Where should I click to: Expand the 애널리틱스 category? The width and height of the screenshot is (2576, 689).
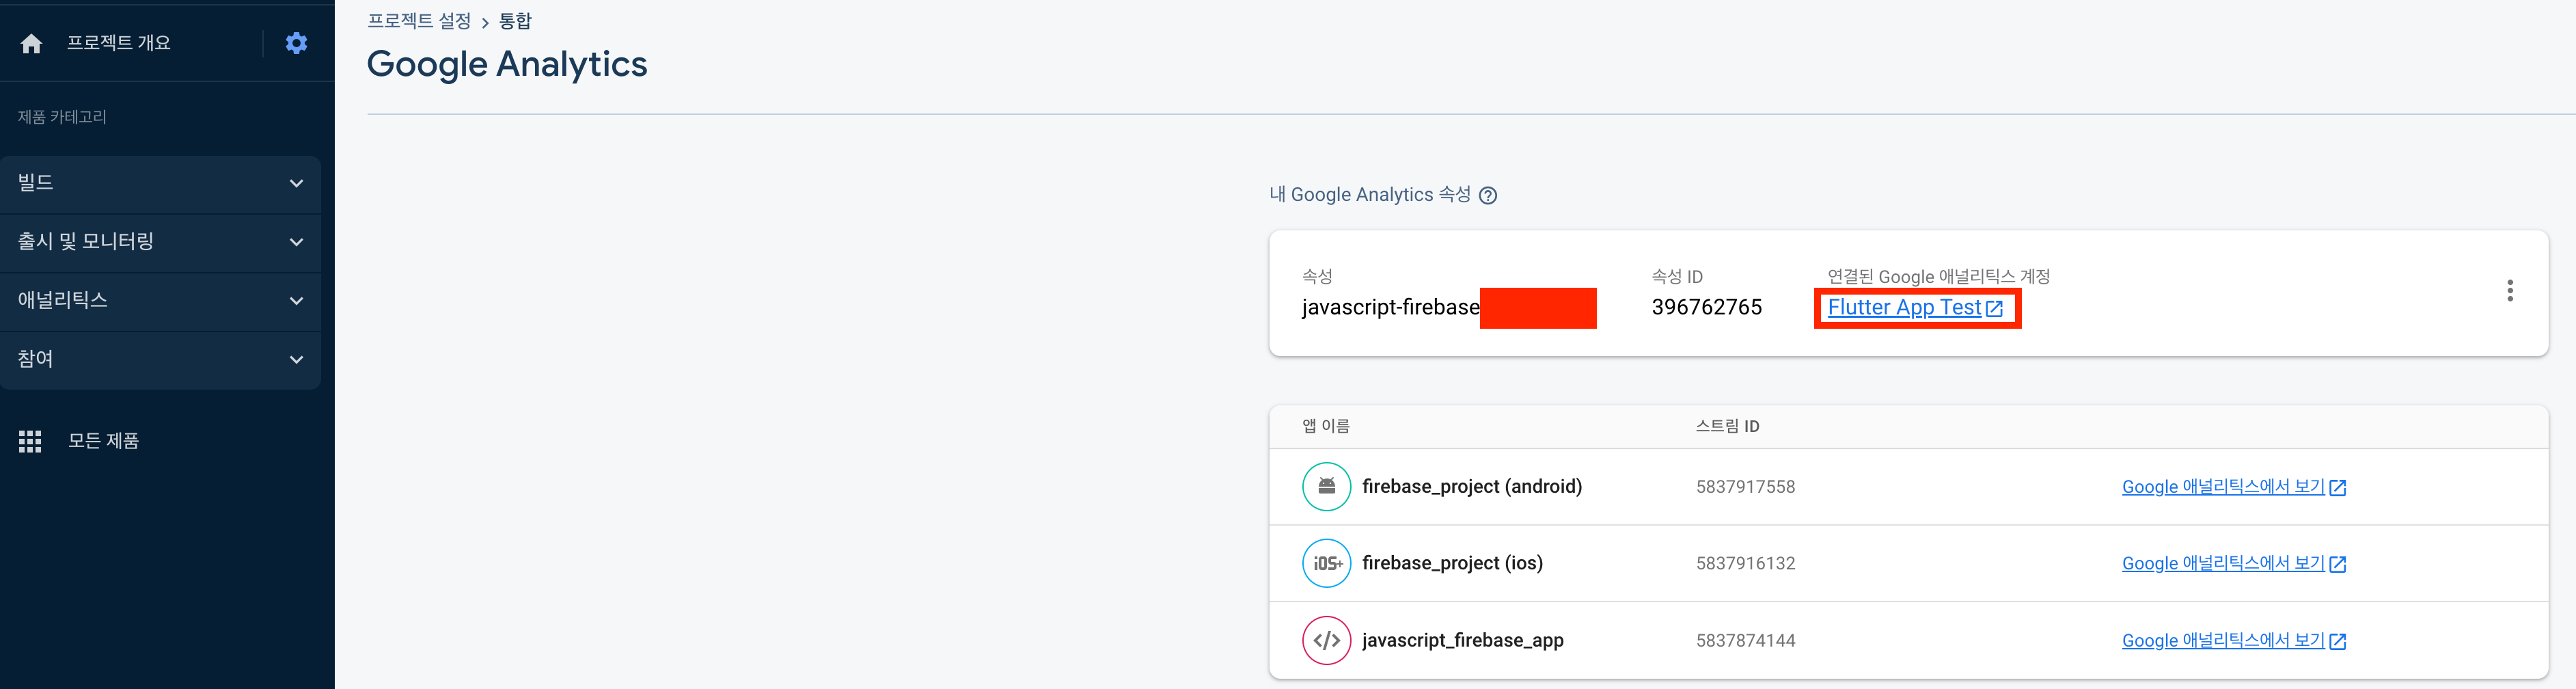pyautogui.click(x=160, y=301)
